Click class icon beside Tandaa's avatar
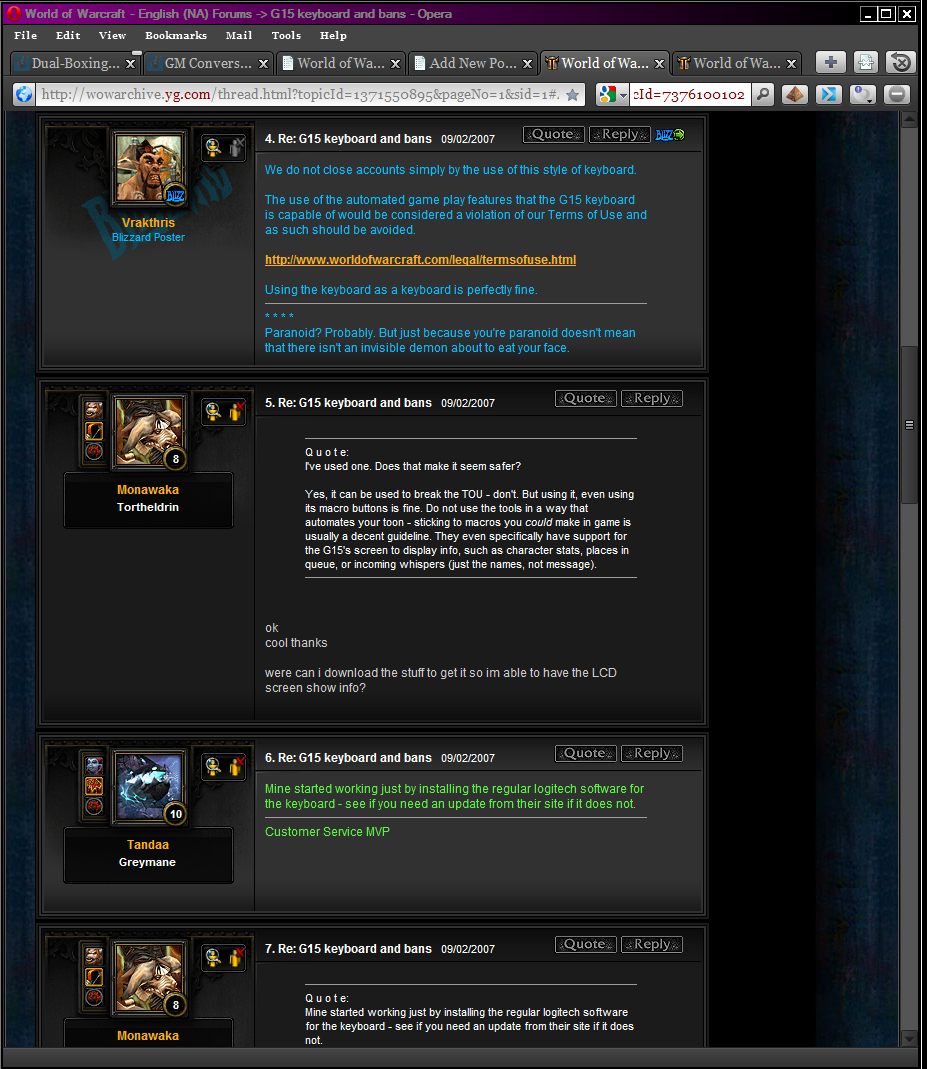Screen dimensions: 927x1069 pos(94,786)
